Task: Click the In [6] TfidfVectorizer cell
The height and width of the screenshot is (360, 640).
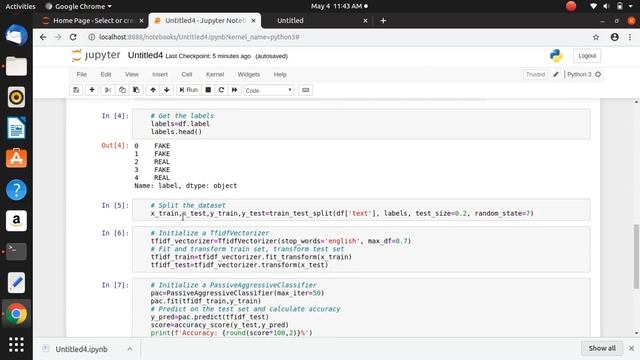Action: click(361, 249)
